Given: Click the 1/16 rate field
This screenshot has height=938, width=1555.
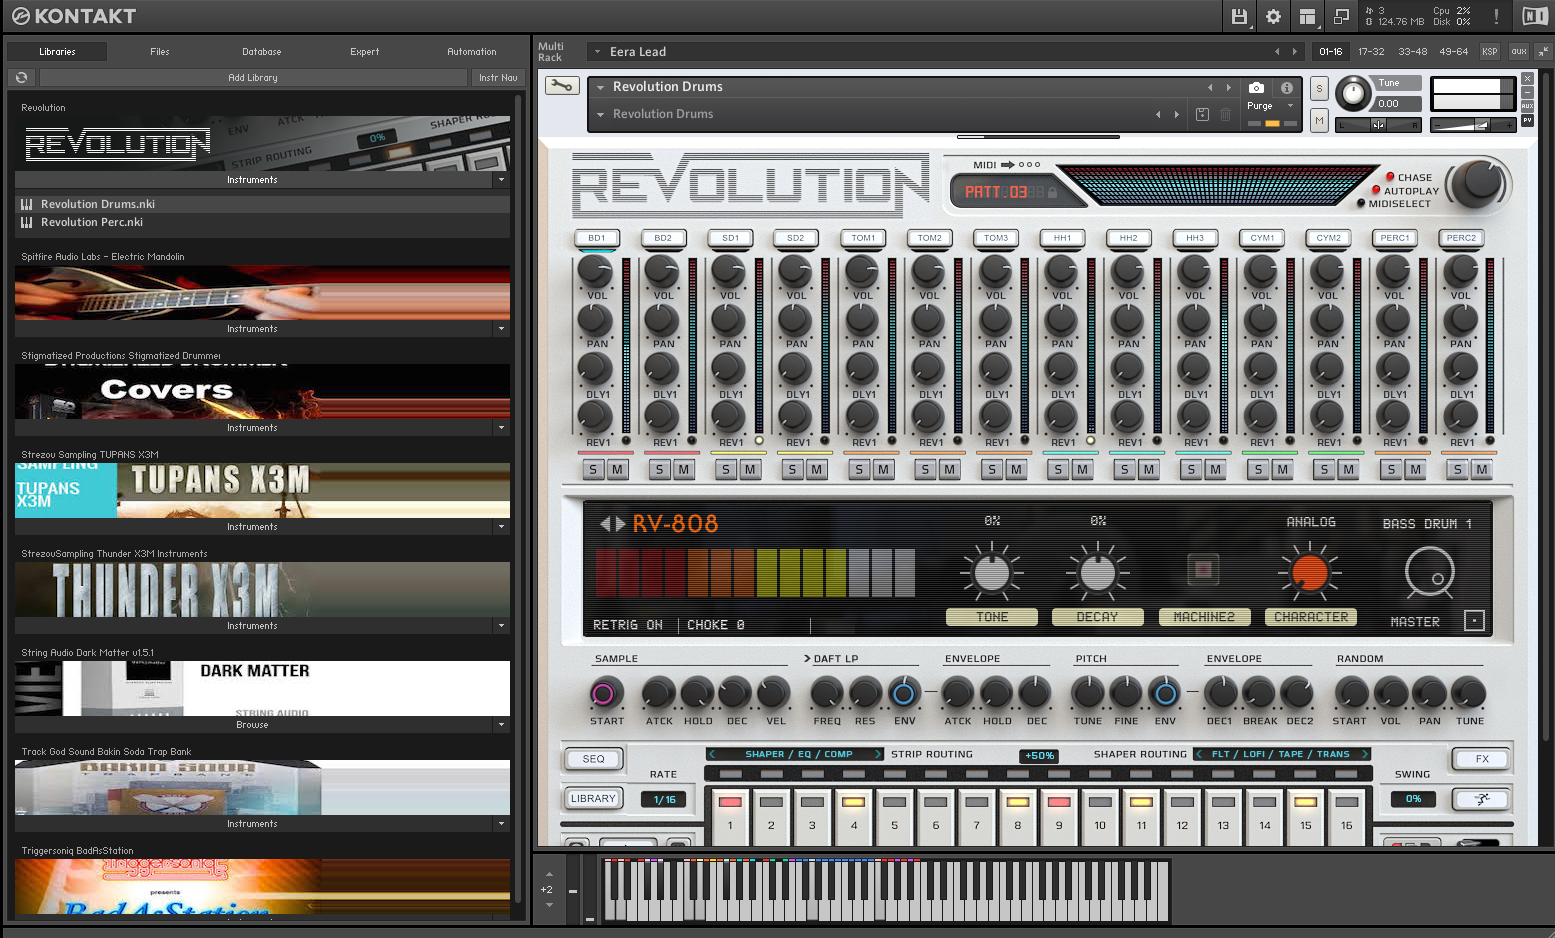Looking at the screenshot, I should 665,799.
